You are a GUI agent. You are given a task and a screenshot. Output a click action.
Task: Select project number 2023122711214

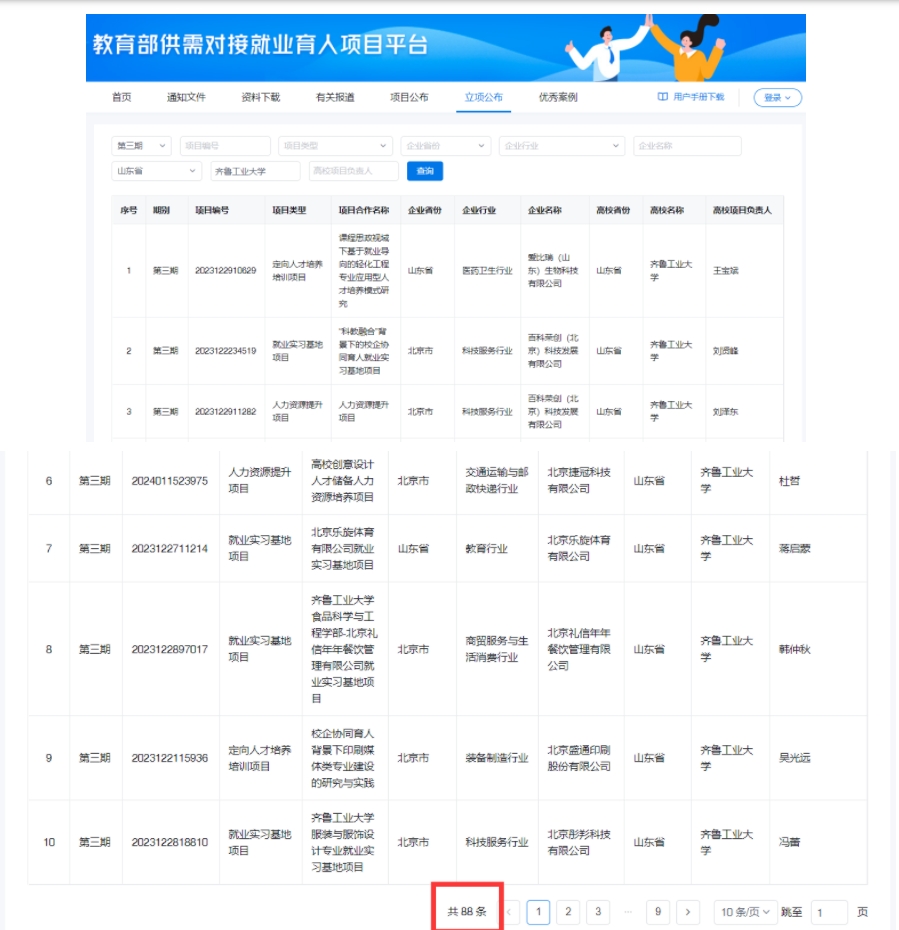coord(170,549)
